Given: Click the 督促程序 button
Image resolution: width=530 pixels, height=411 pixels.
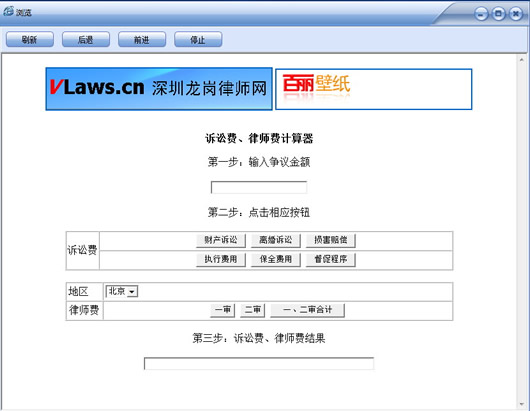Looking at the screenshot, I should [x=331, y=260].
